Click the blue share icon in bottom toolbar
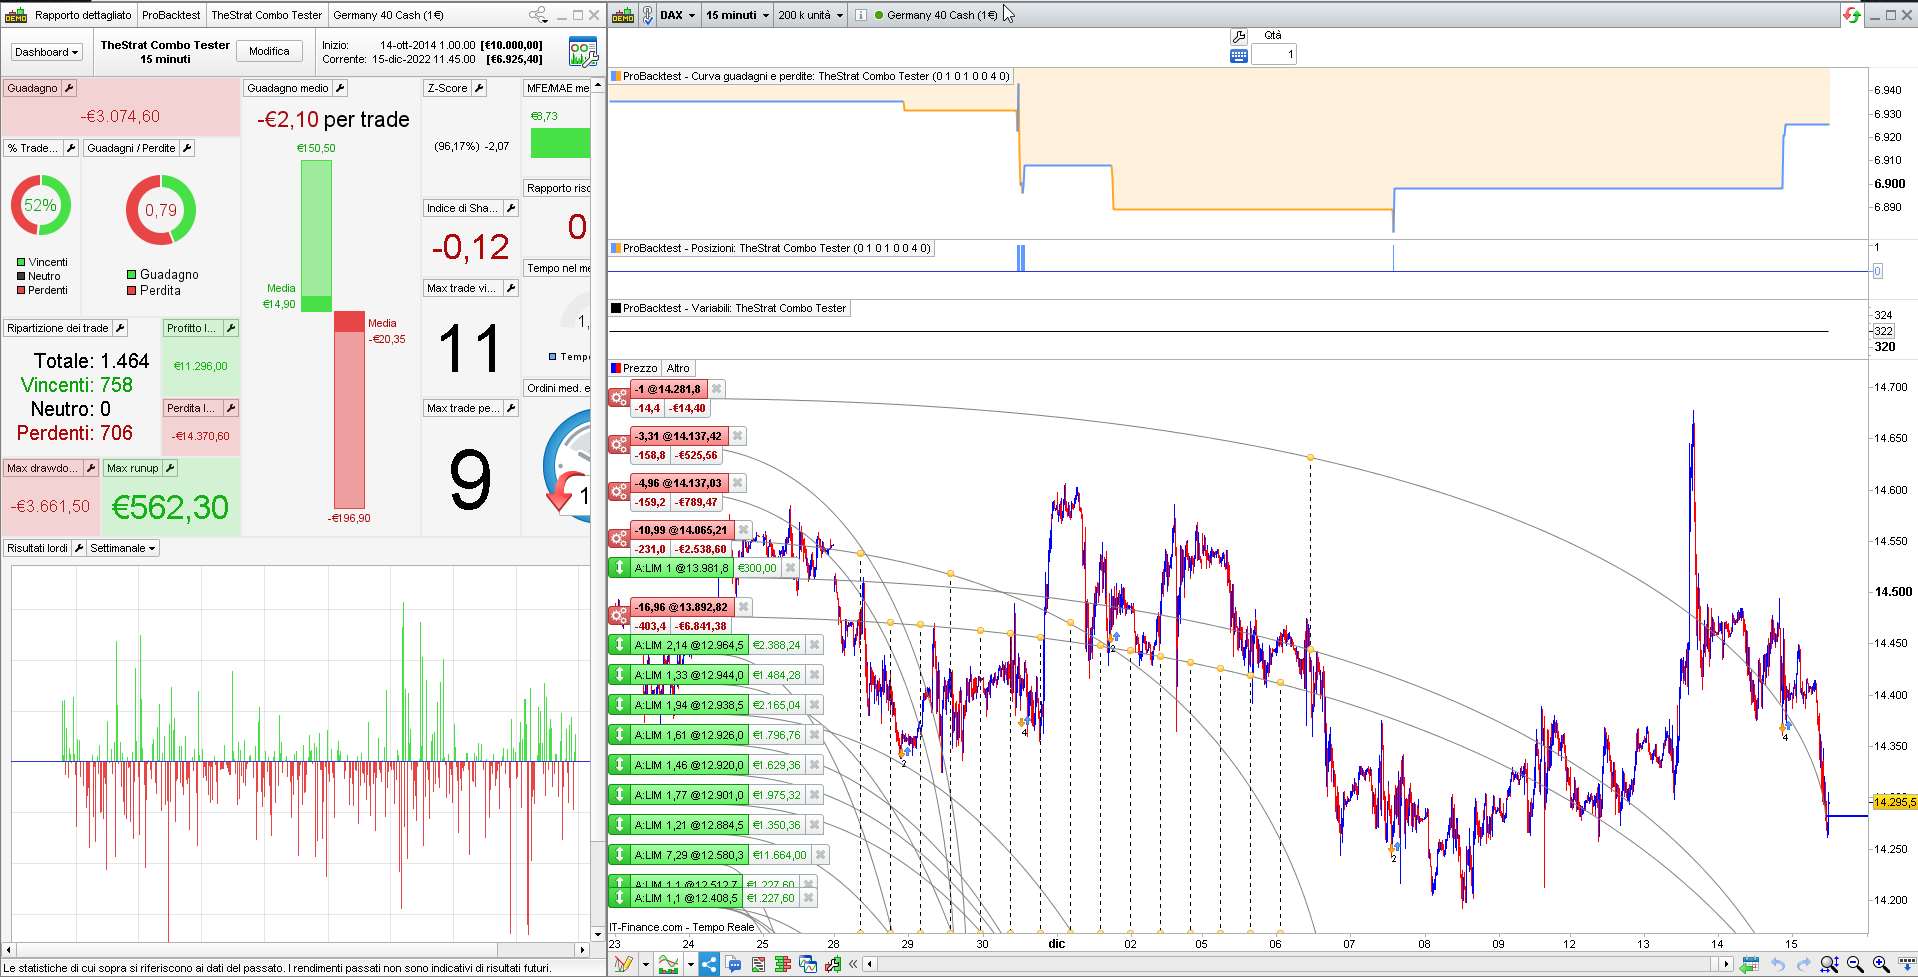1918x977 pixels. [708, 964]
